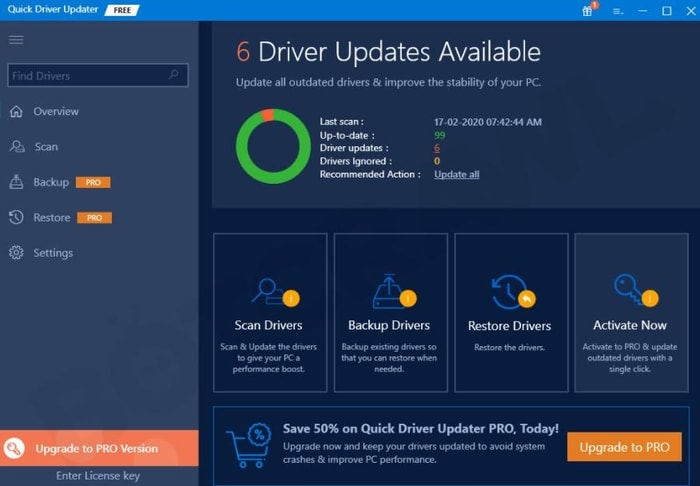Click the green driver status donut chart
This screenshot has width=700, height=486.
[273, 146]
